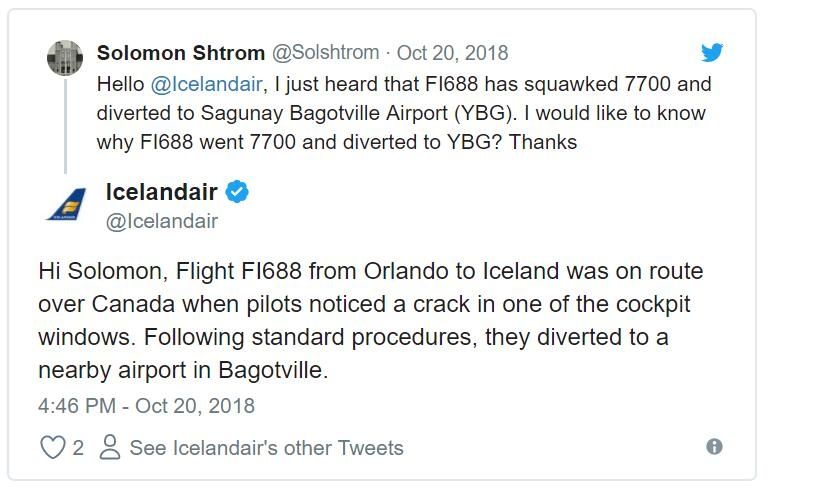
Task: Click the Twitter bird logo icon
Action: pyautogui.click(x=712, y=52)
